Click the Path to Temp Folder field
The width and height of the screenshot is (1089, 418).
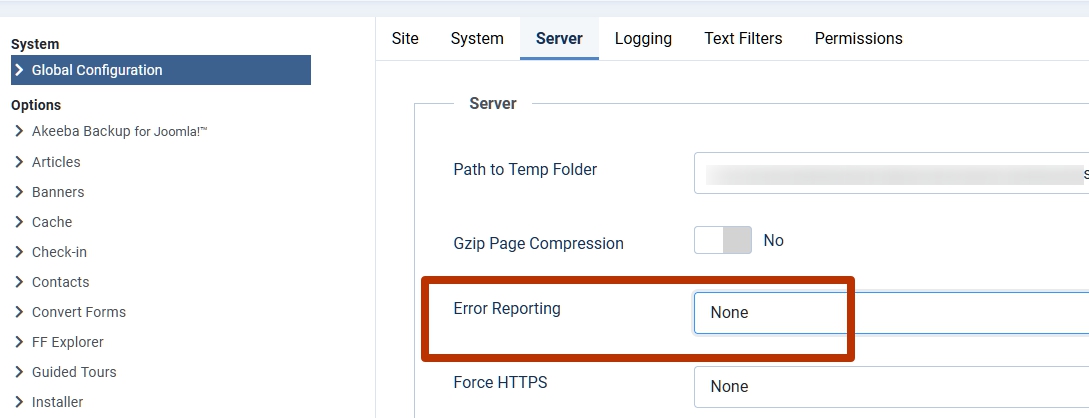click(890, 173)
